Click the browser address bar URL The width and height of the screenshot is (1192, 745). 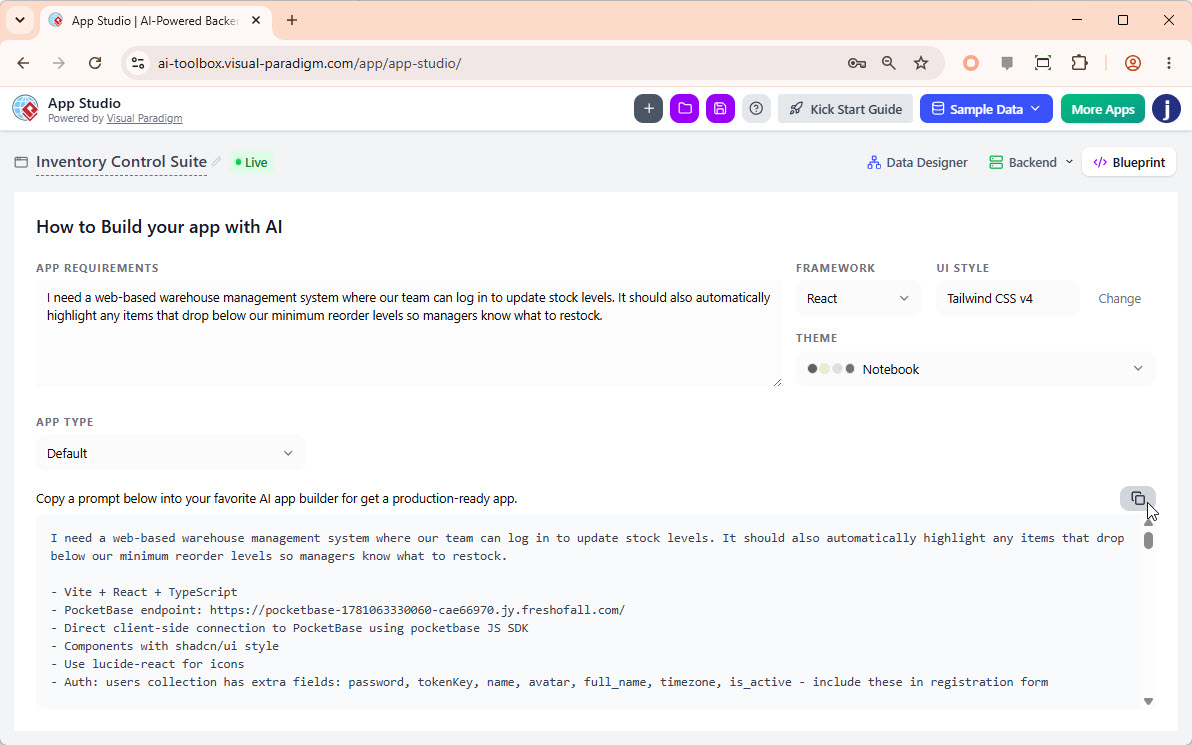[x=309, y=63]
